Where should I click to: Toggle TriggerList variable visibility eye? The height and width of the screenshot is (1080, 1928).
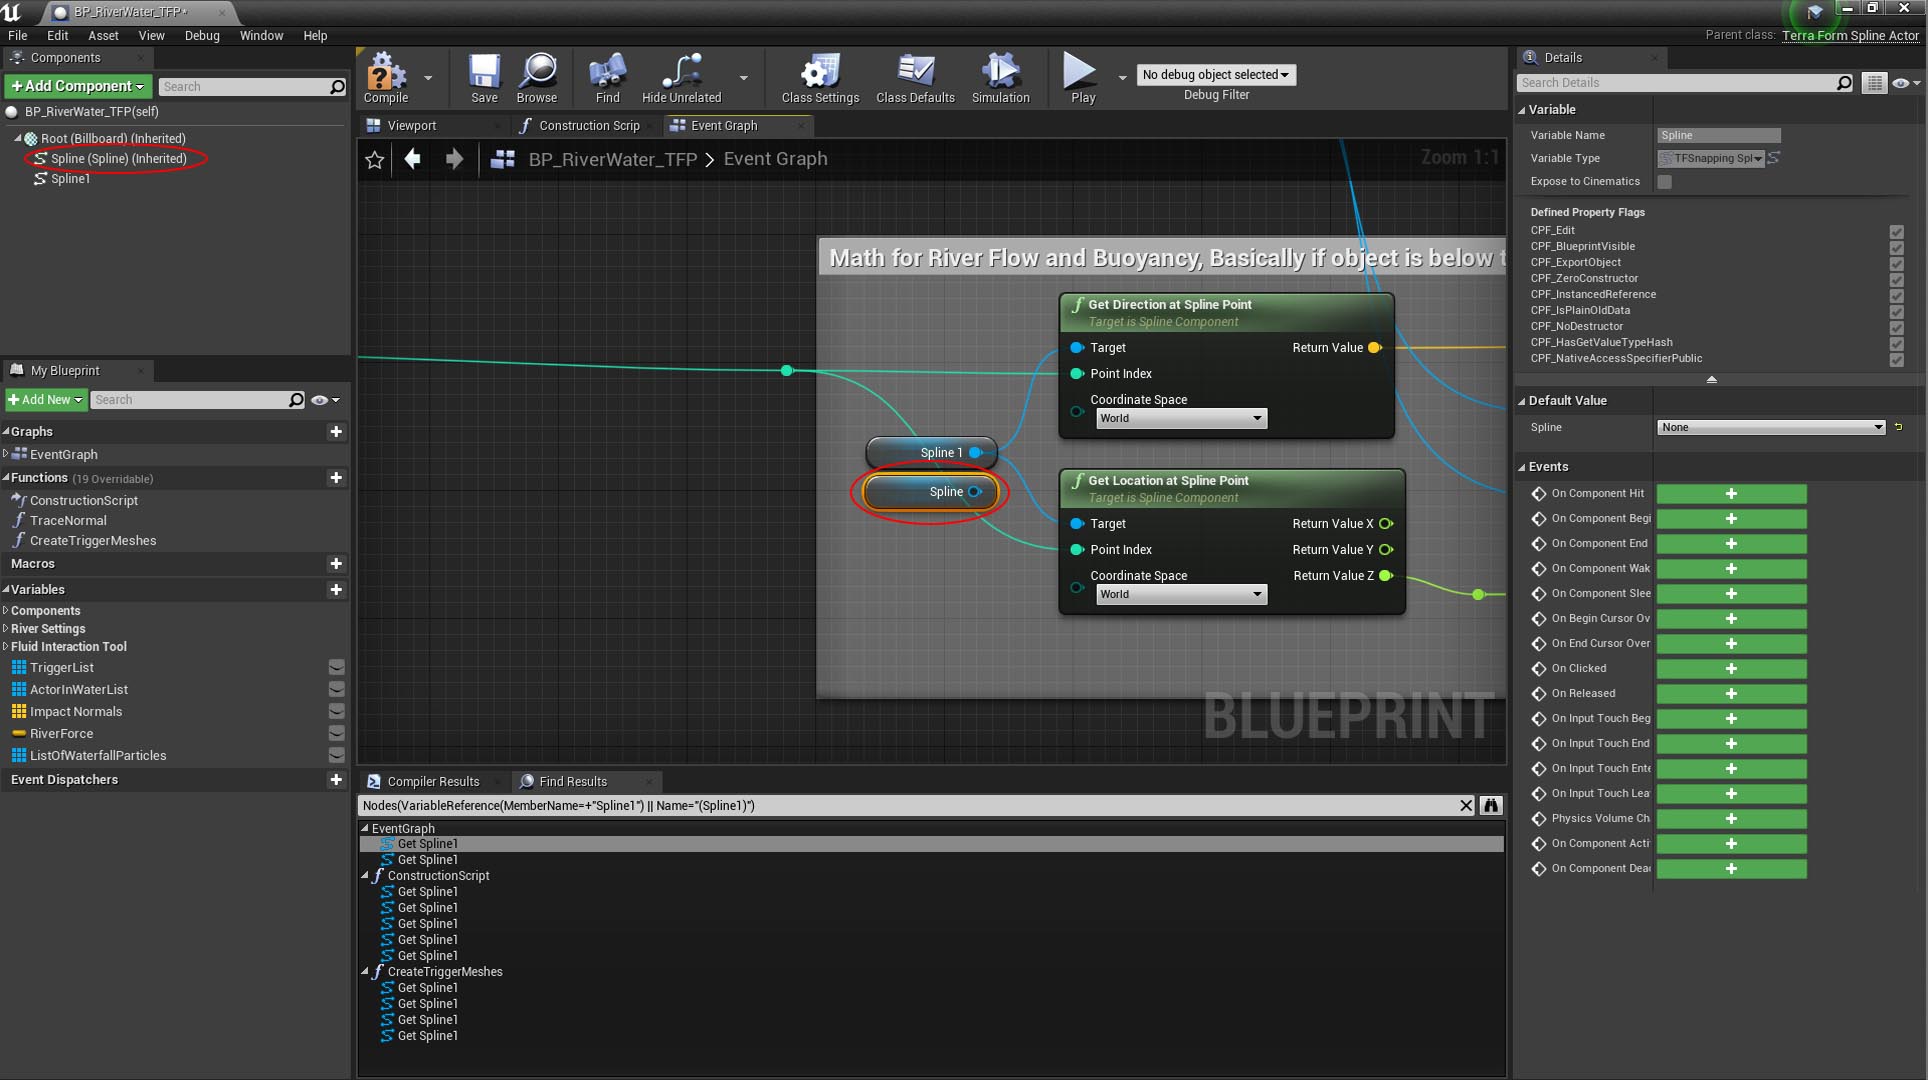pos(337,667)
